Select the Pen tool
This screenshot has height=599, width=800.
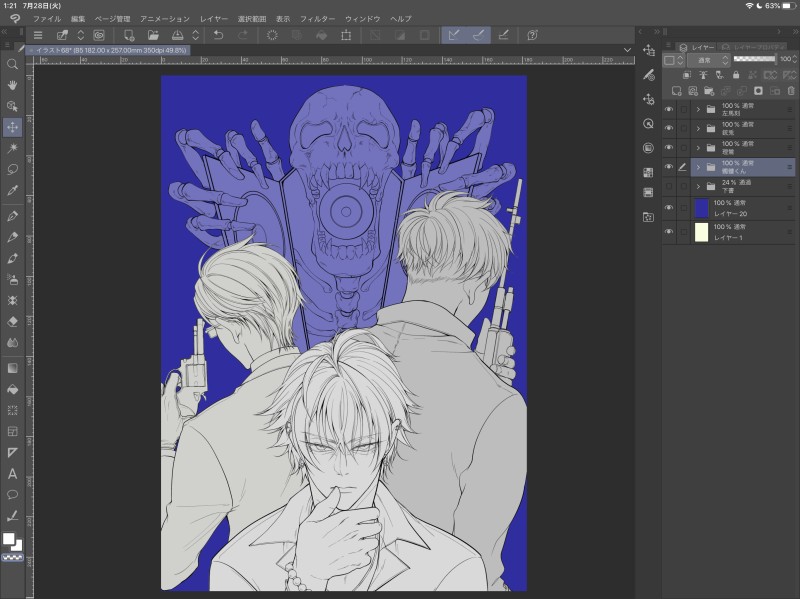pos(12,216)
